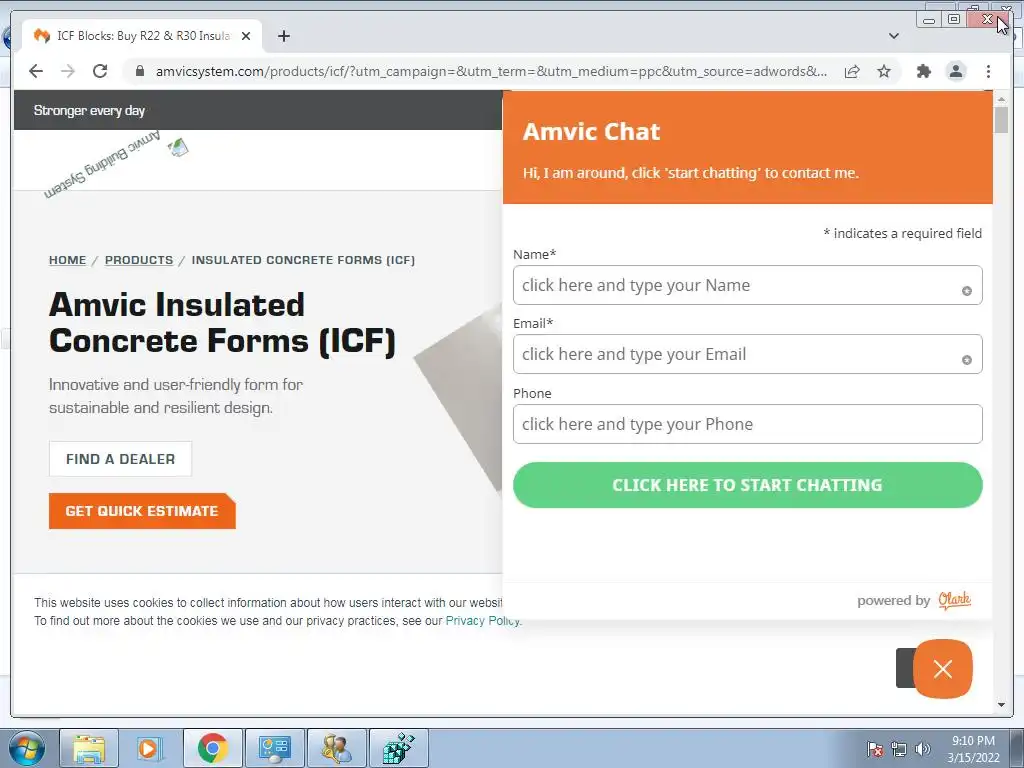Share this page using the share icon

click(x=852, y=71)
